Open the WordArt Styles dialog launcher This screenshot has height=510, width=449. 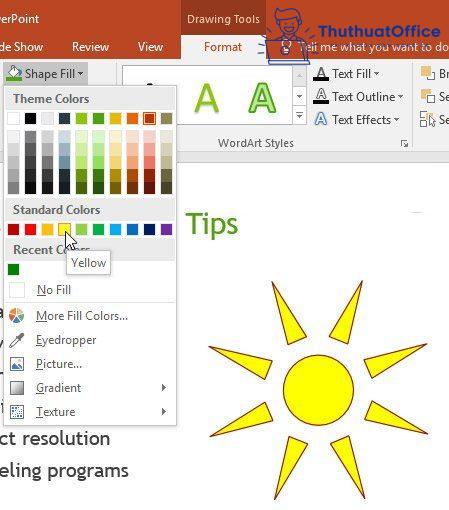point(404,143)
